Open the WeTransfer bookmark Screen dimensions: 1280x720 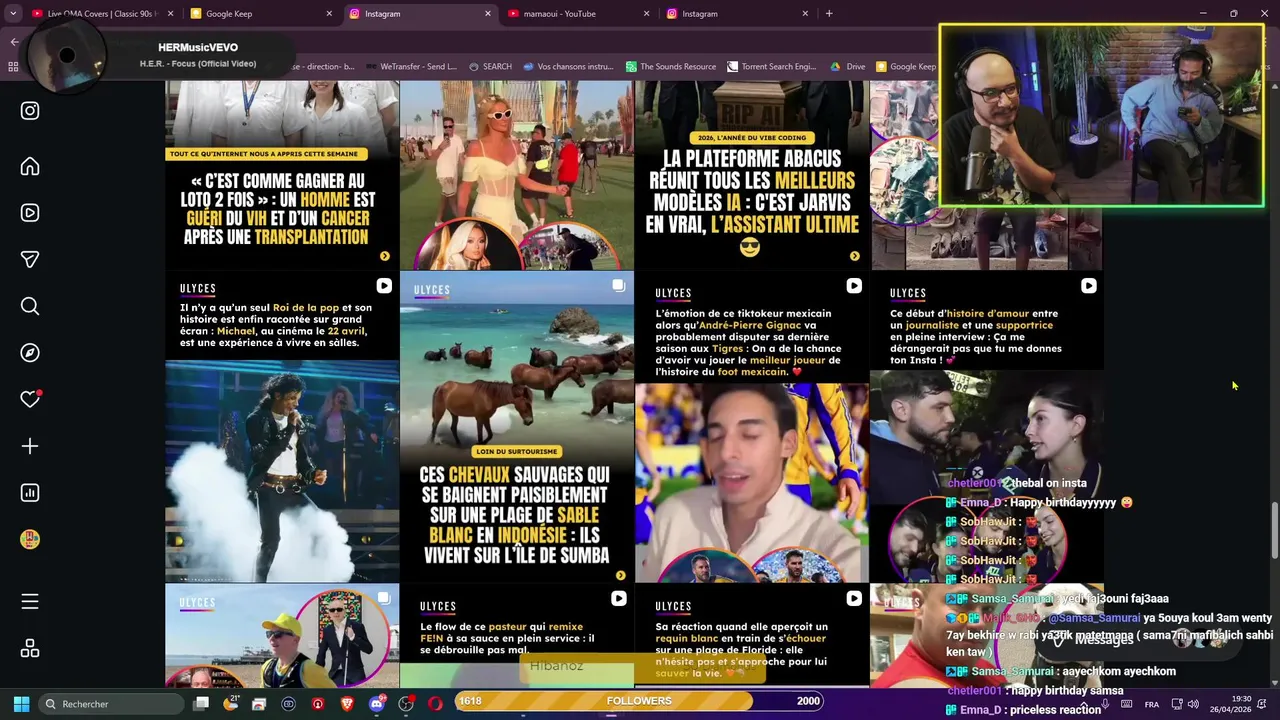(411, 67)
